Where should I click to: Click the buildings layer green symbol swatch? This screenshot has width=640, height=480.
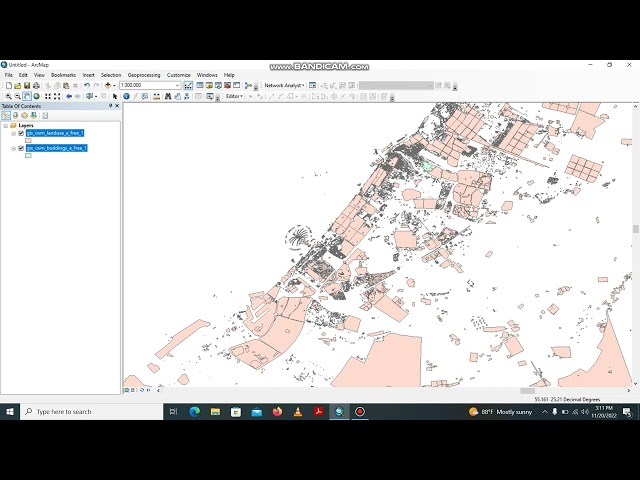(28, 156)
